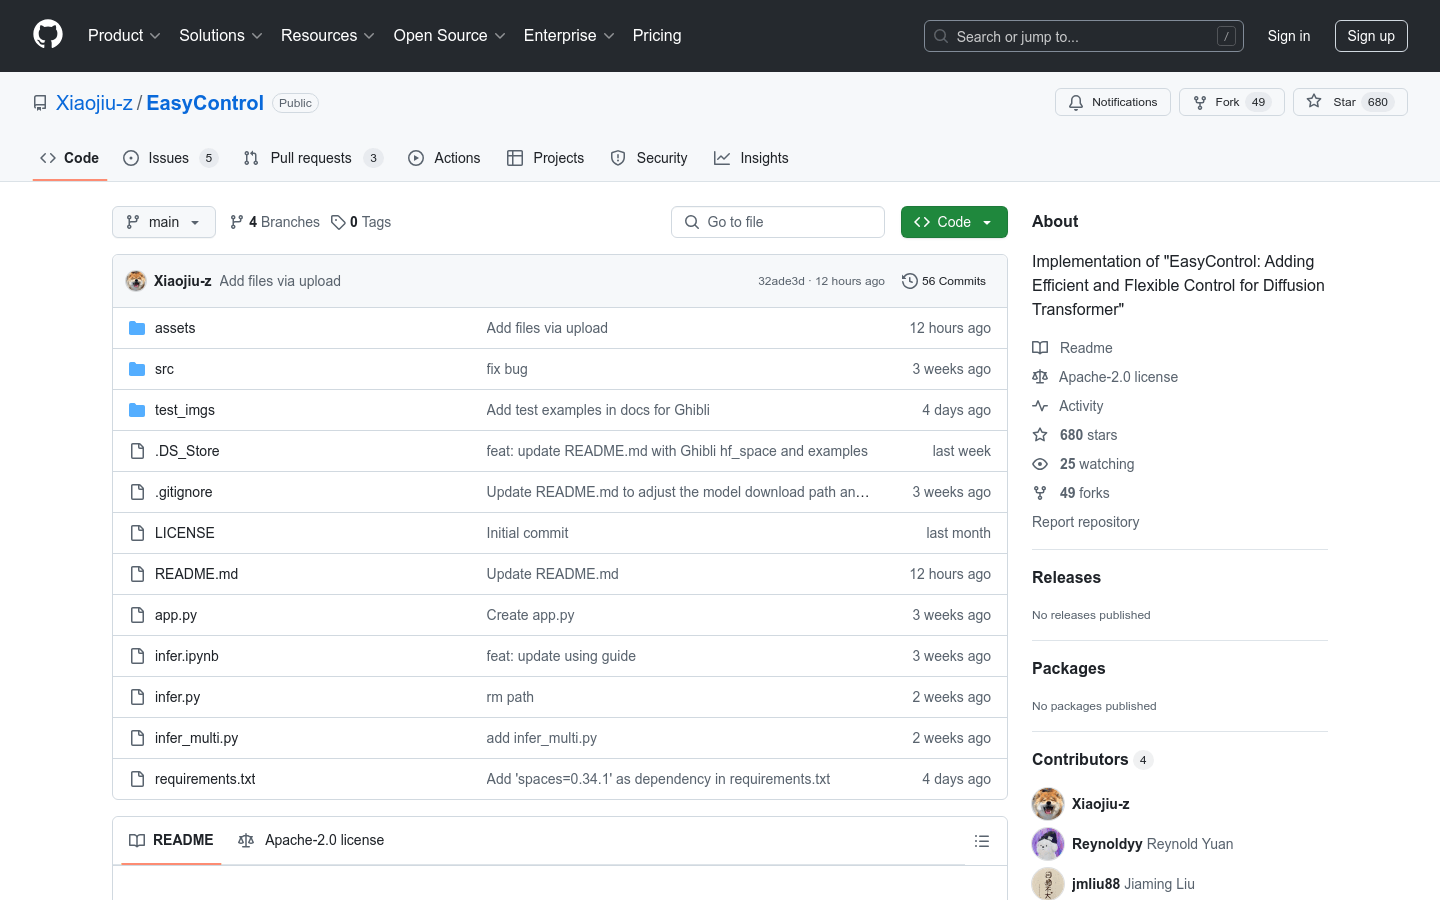This screenshot has height=900, width=1440.
Task: Open the infer.ipynb file
Action: 187,656
